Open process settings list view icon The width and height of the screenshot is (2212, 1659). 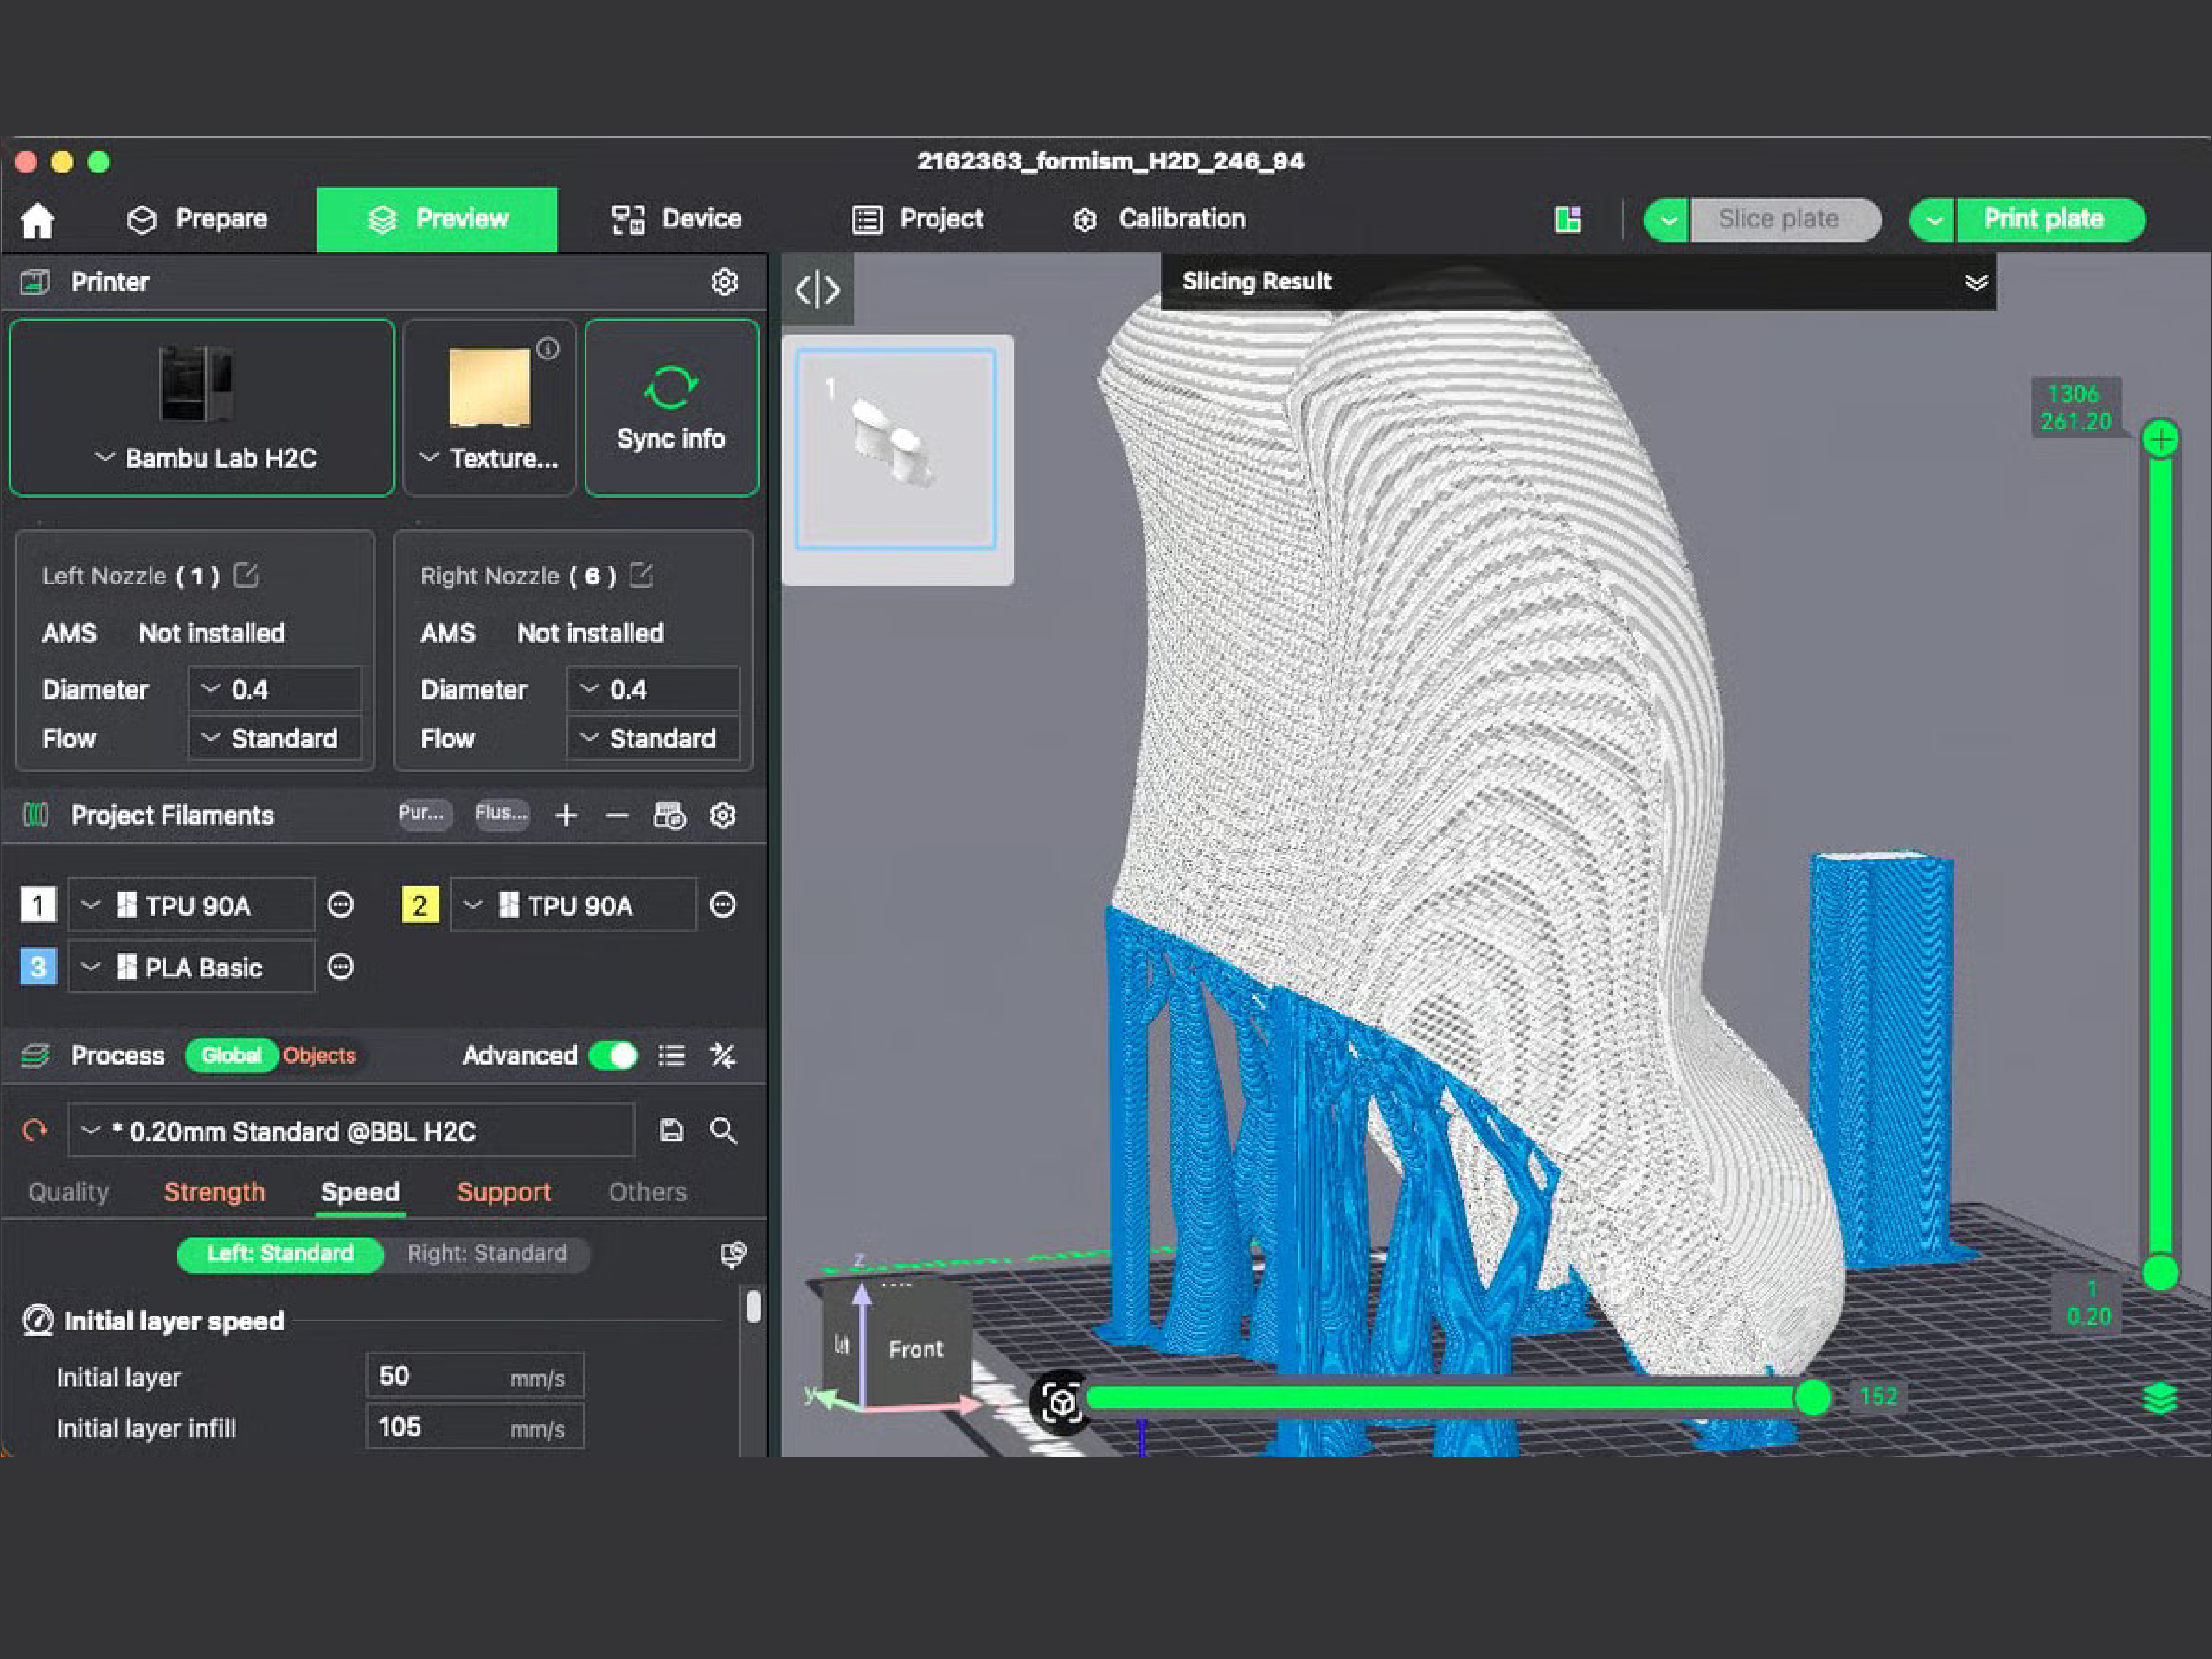click(671, 1056)
